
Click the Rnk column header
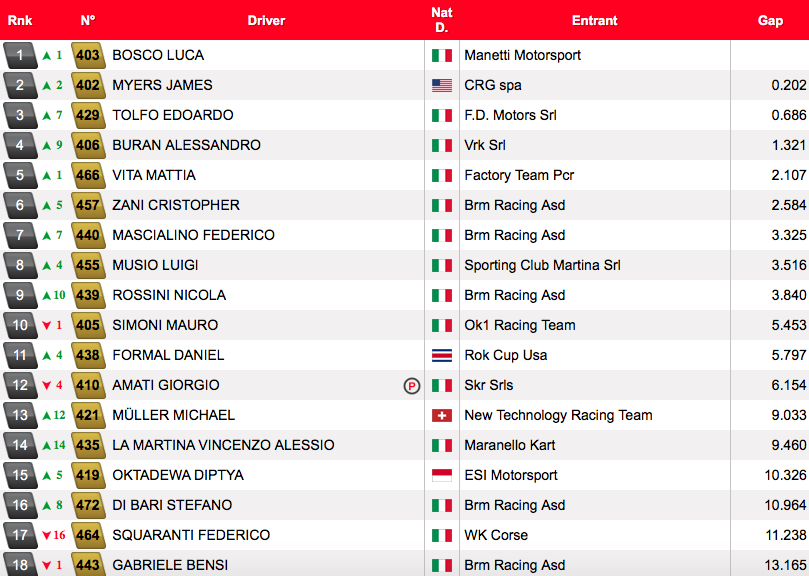[x=20, y=21]
